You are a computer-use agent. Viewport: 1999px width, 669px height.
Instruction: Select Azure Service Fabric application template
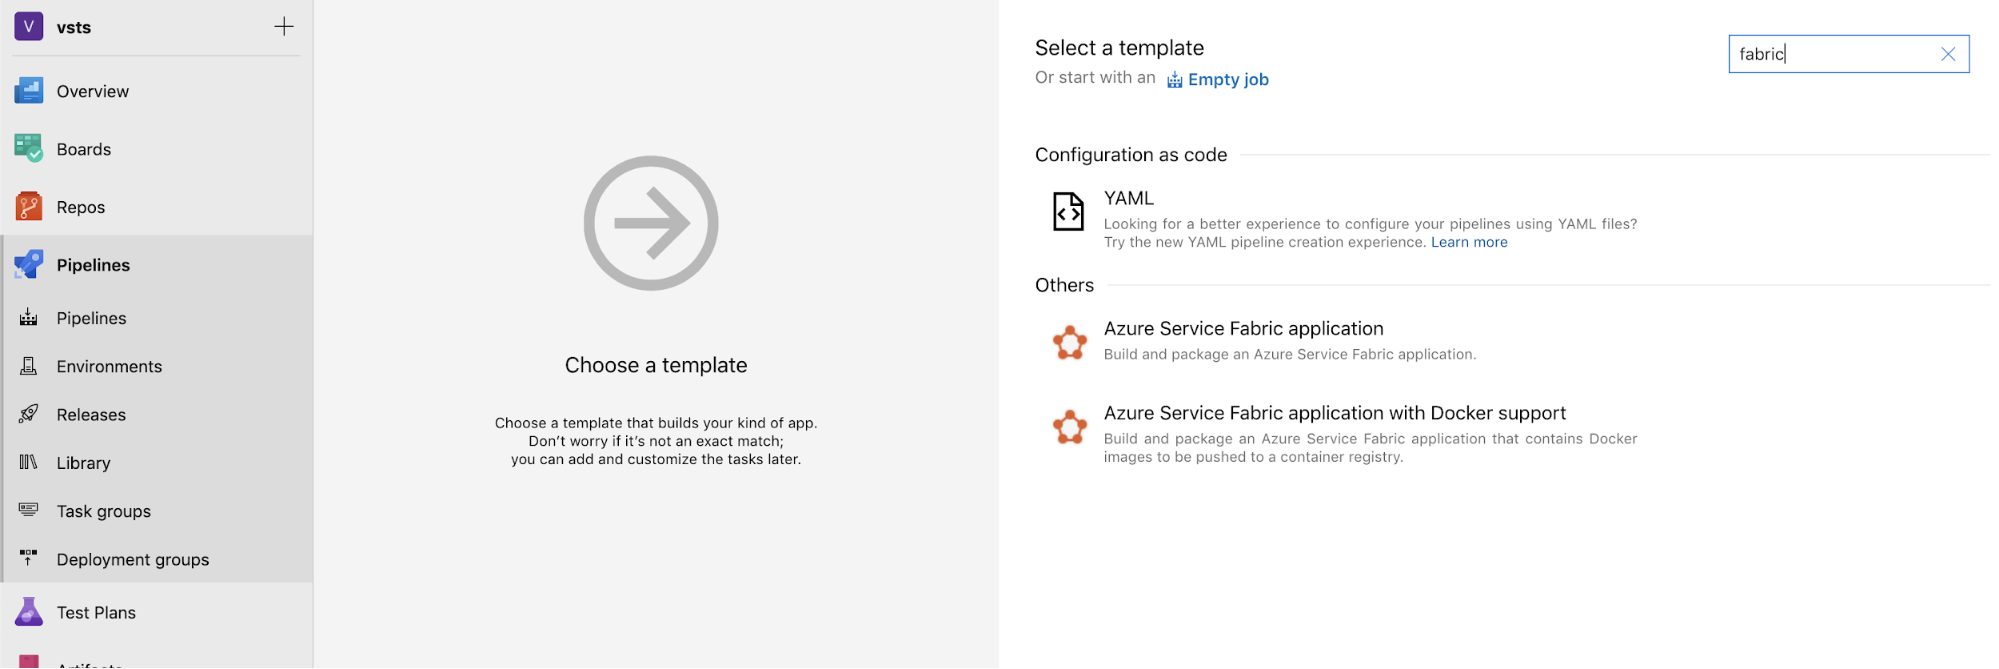[1243, 329]
